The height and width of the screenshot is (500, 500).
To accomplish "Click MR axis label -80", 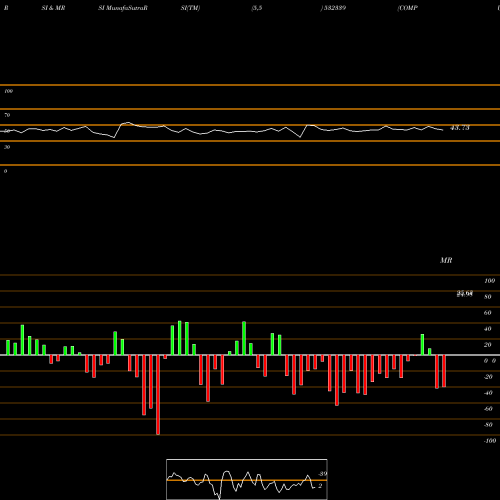I will point(488,425).
